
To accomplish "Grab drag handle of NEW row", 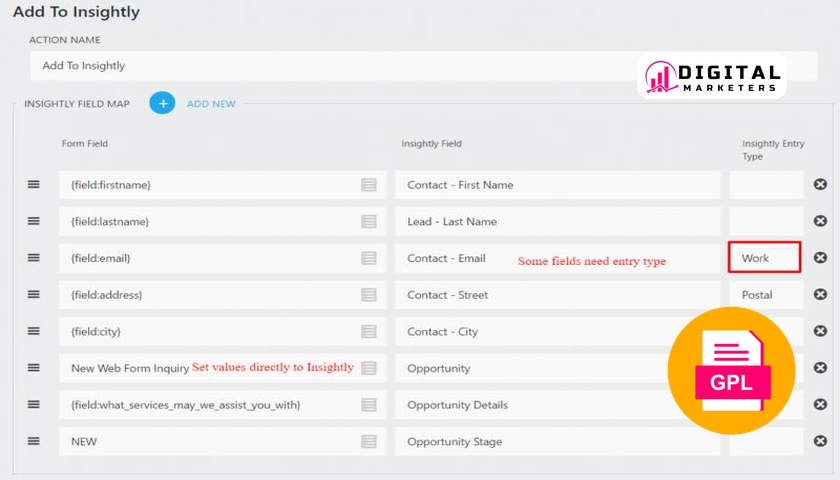I will [34, 441].
